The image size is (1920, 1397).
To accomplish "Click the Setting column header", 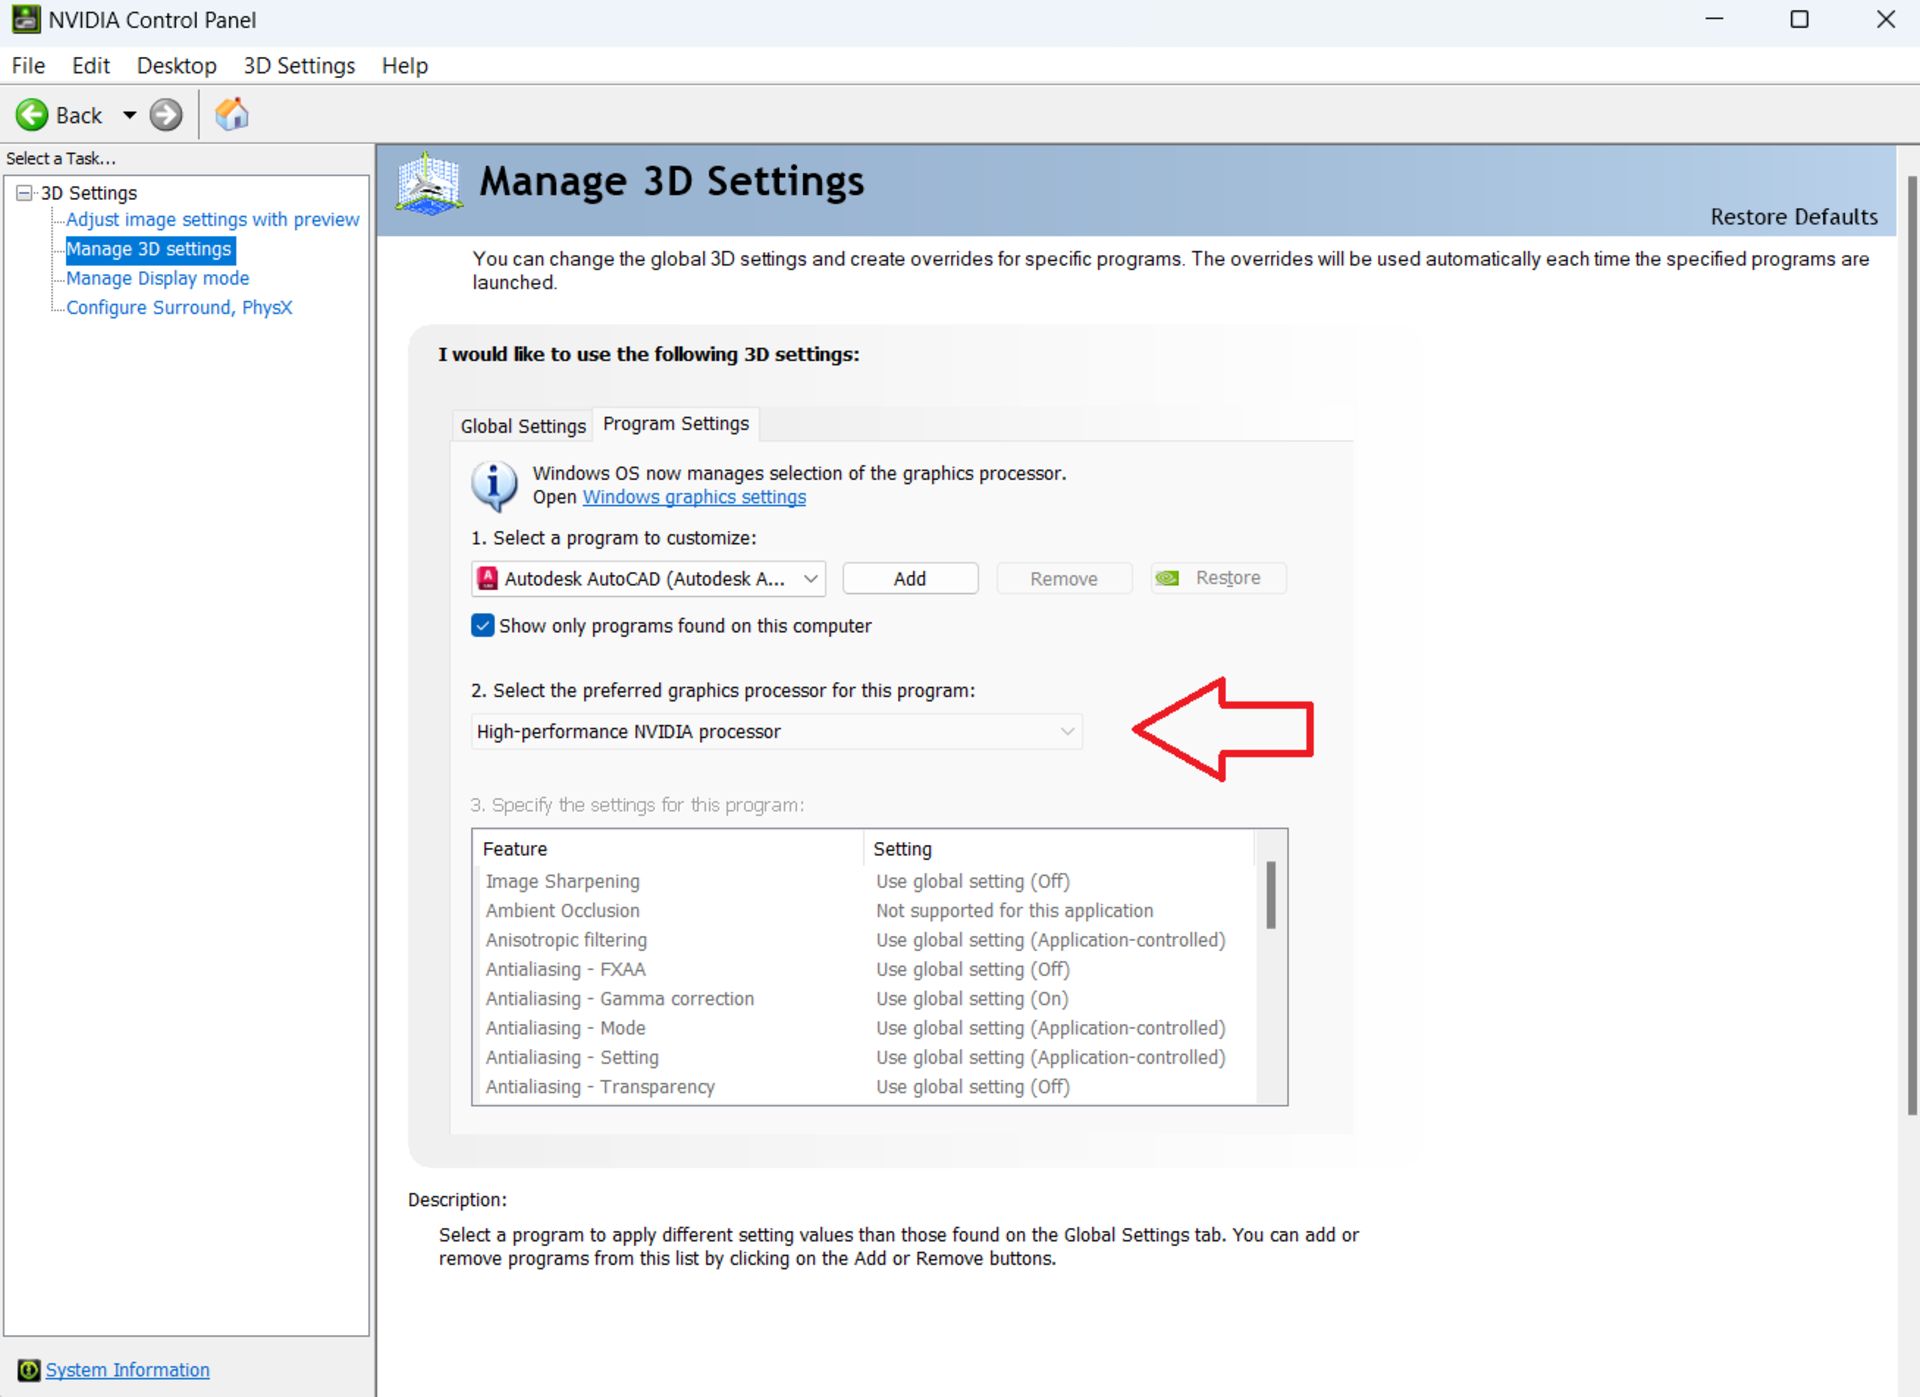I will point(1059,849).
